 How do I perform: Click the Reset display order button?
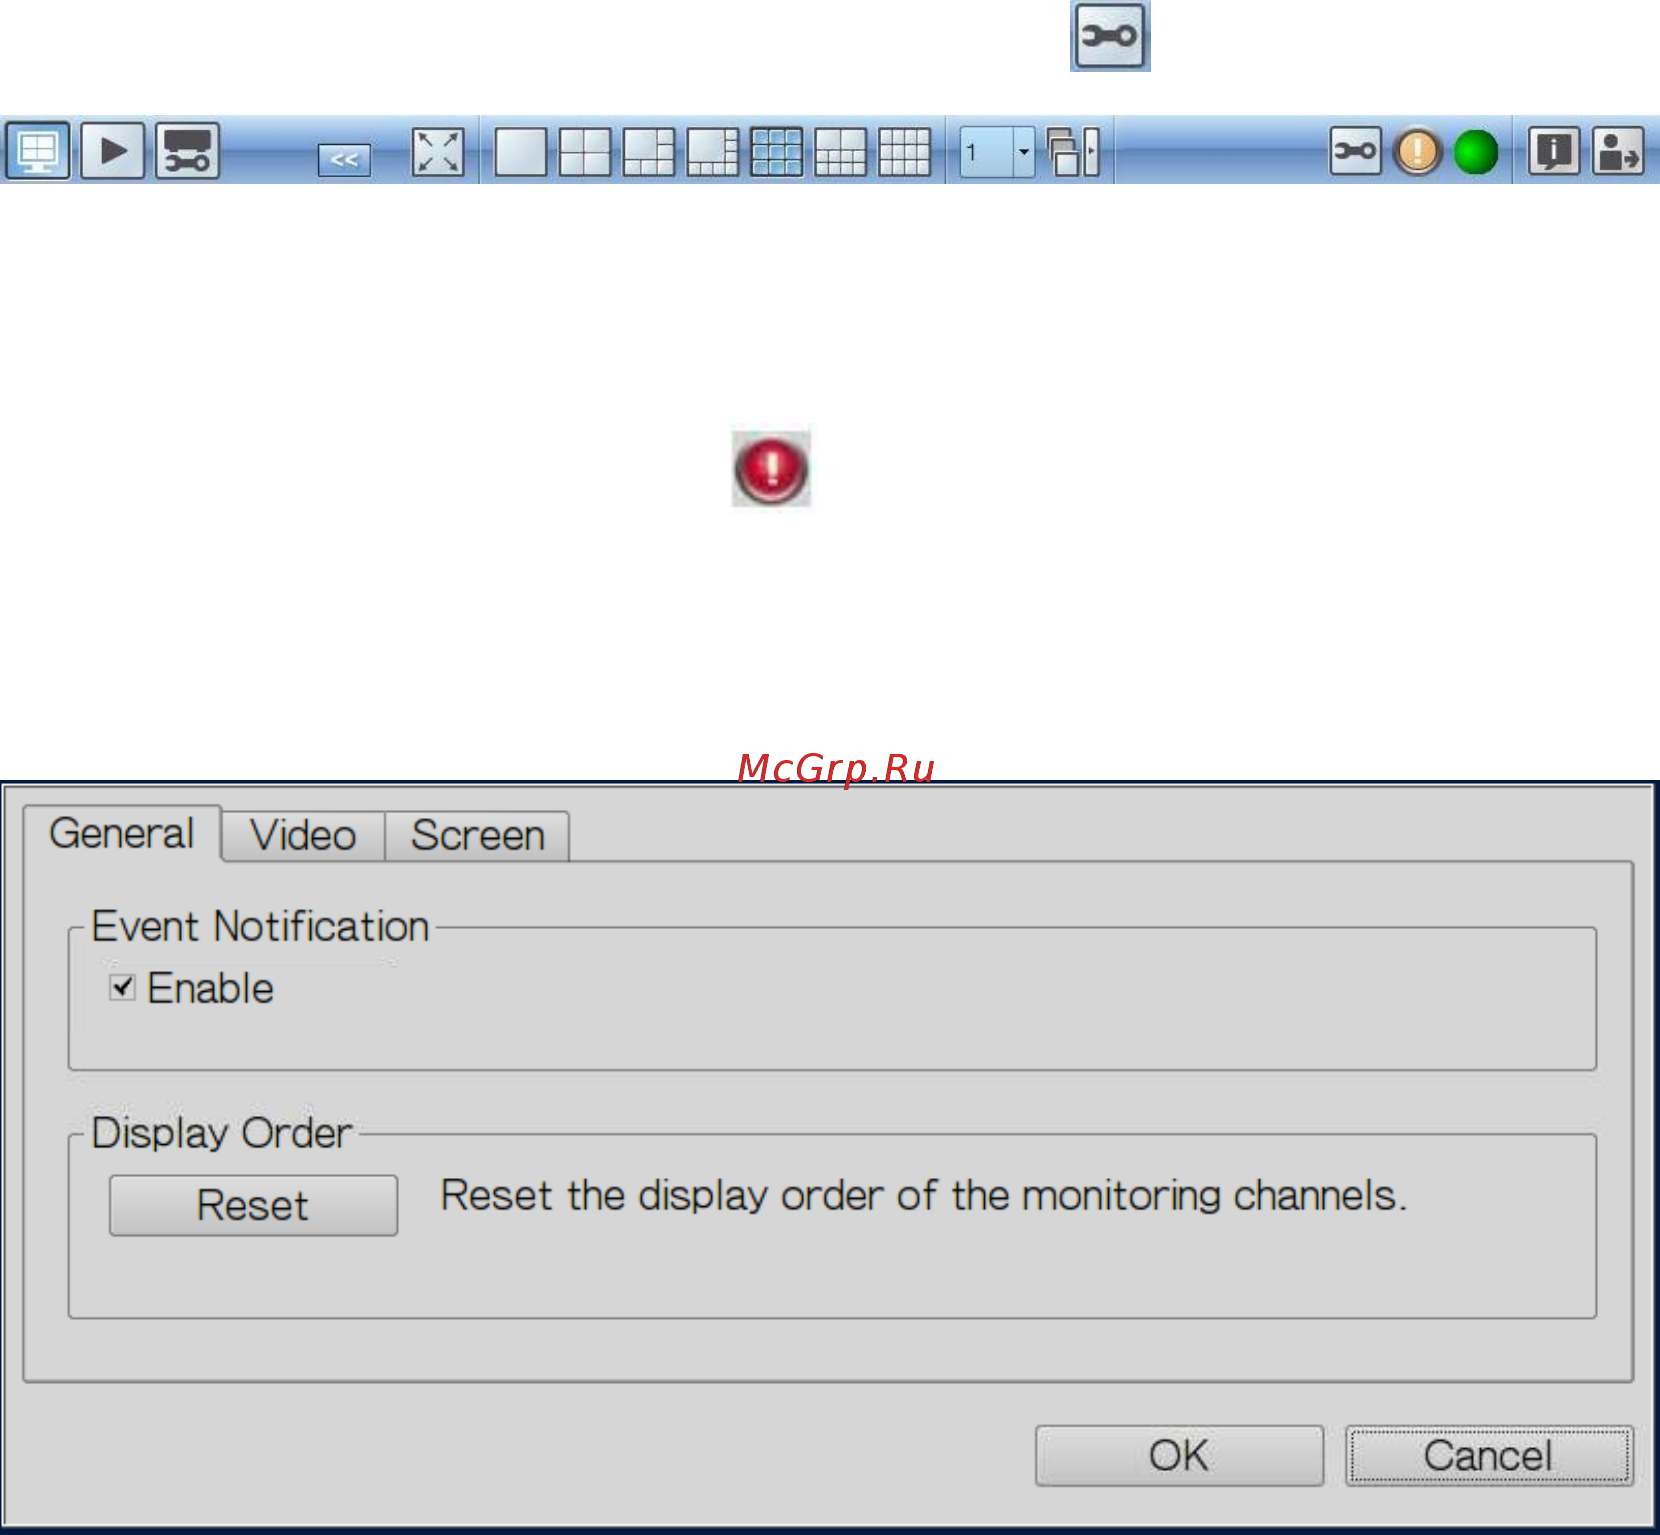tap(253, 1205)
